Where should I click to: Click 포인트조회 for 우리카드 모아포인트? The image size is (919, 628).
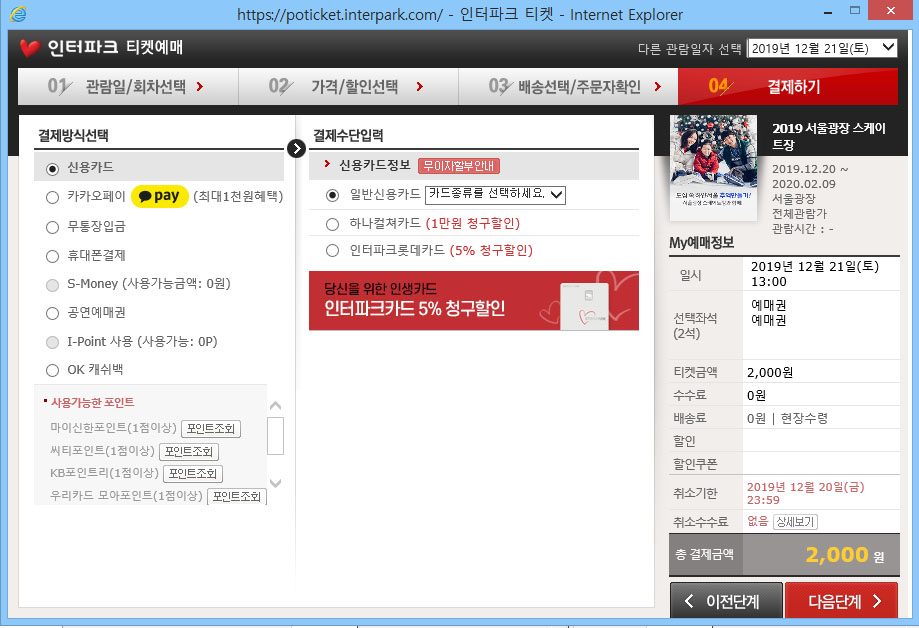pos(237,497)
